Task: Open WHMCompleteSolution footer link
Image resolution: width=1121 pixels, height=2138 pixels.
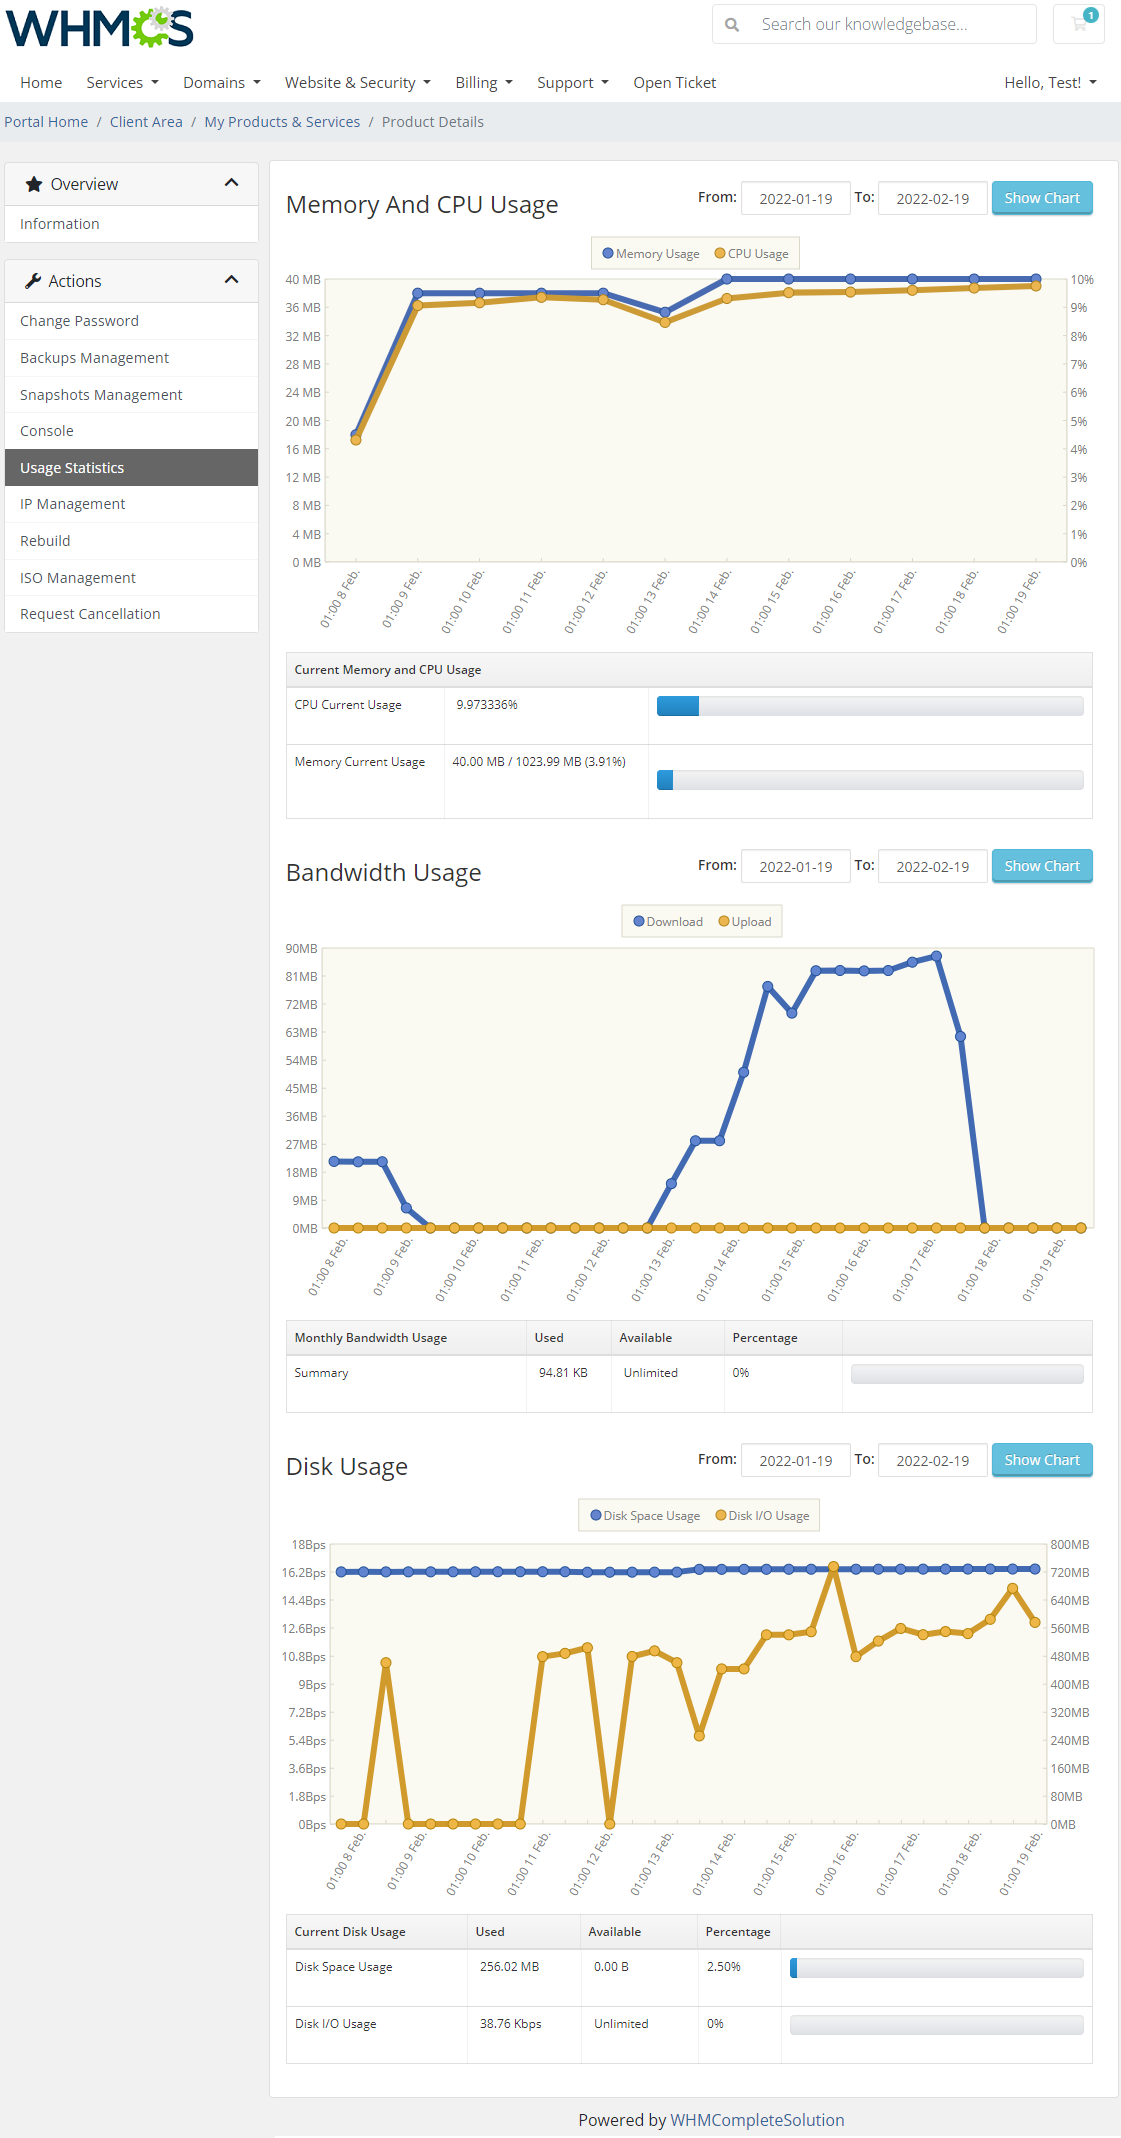Action: [x=757, y=2120]
